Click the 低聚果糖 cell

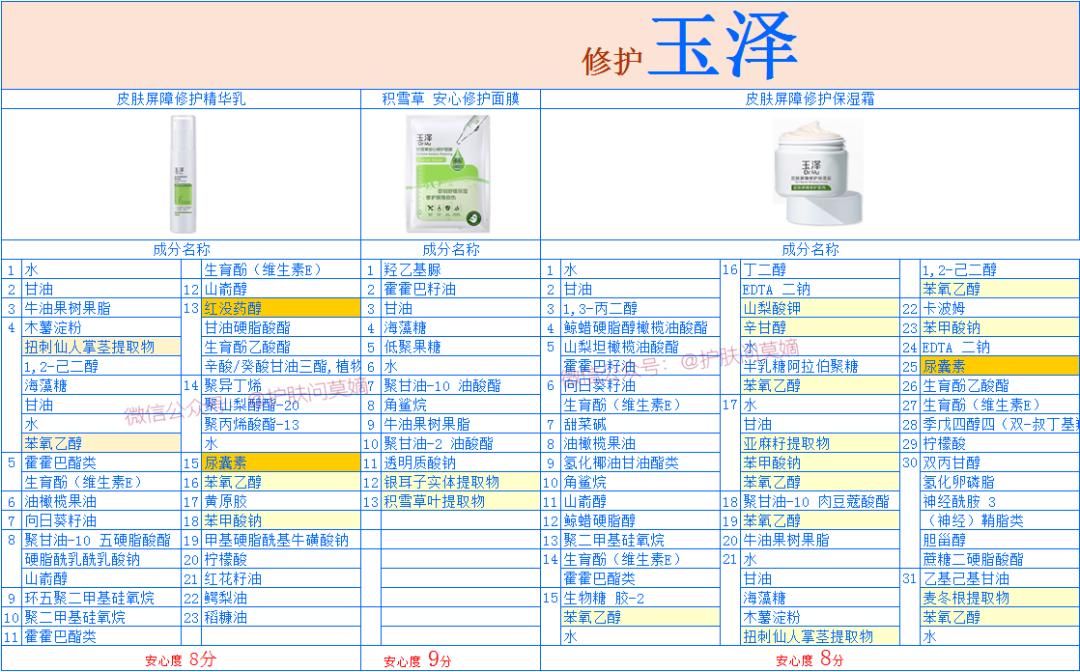461,346
